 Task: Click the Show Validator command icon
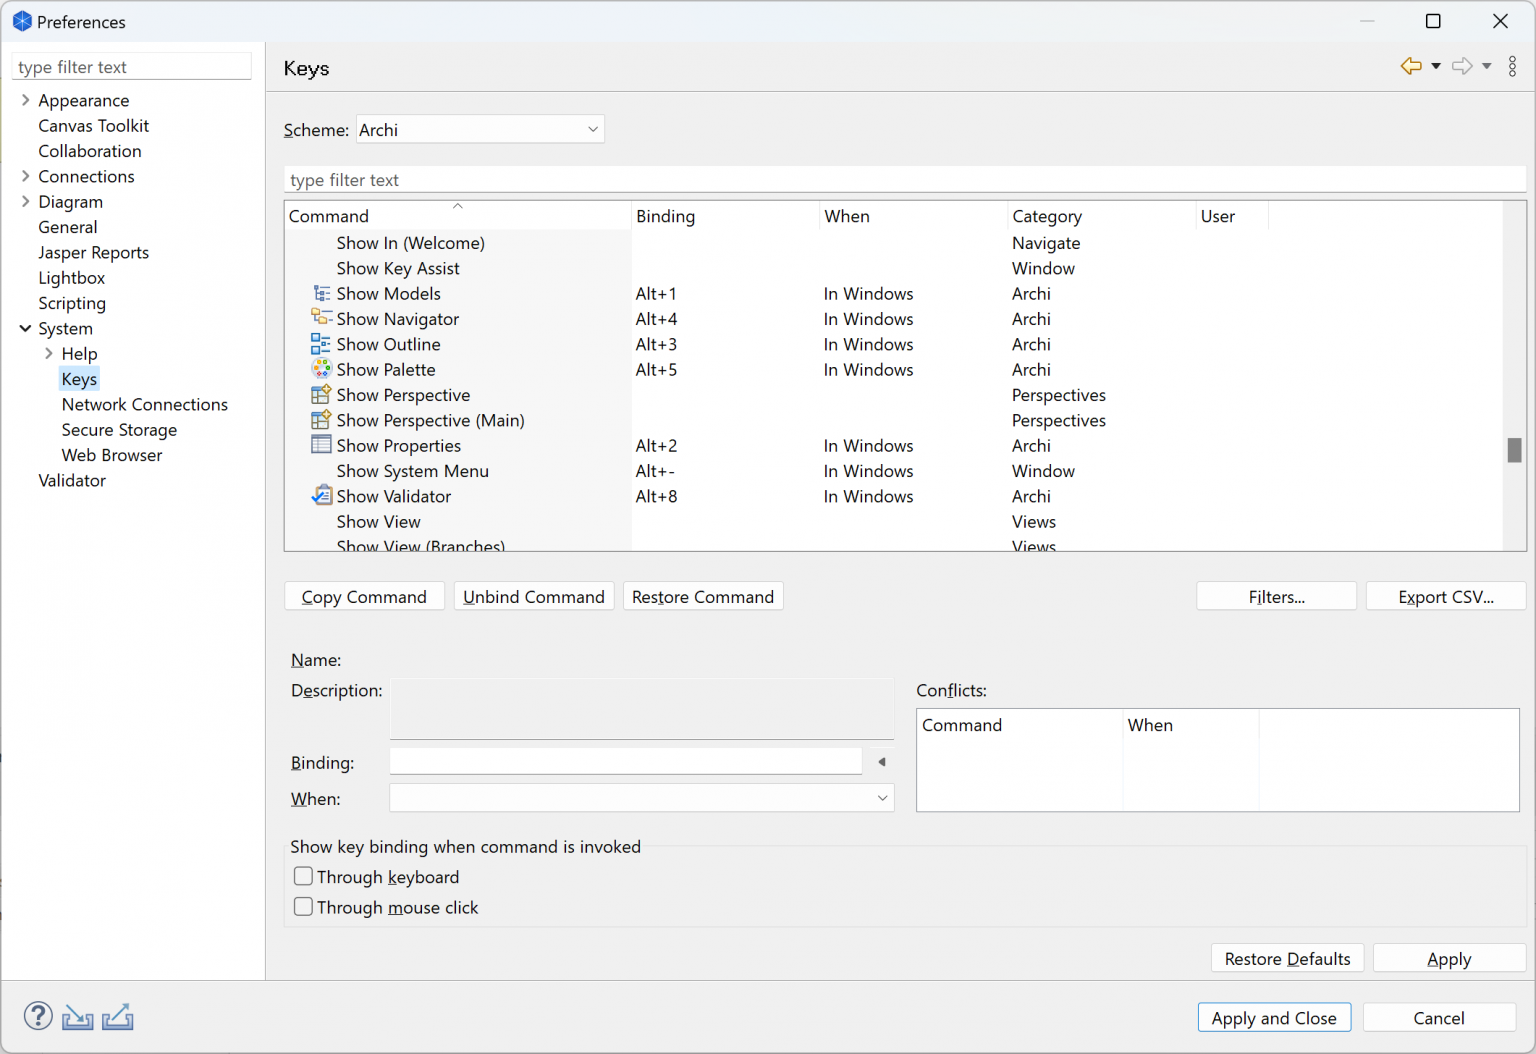tap(321, 495)
